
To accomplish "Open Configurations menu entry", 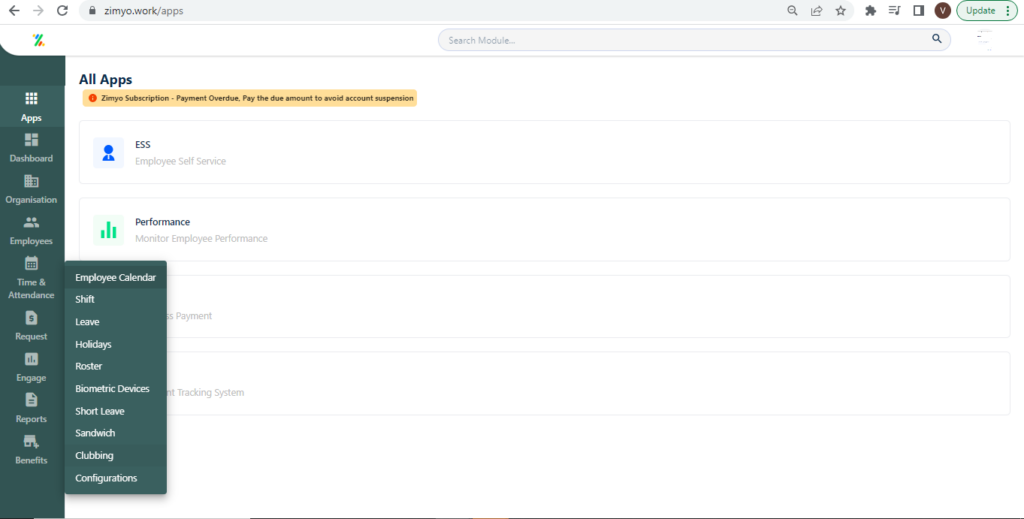I will tap(116, 478).
